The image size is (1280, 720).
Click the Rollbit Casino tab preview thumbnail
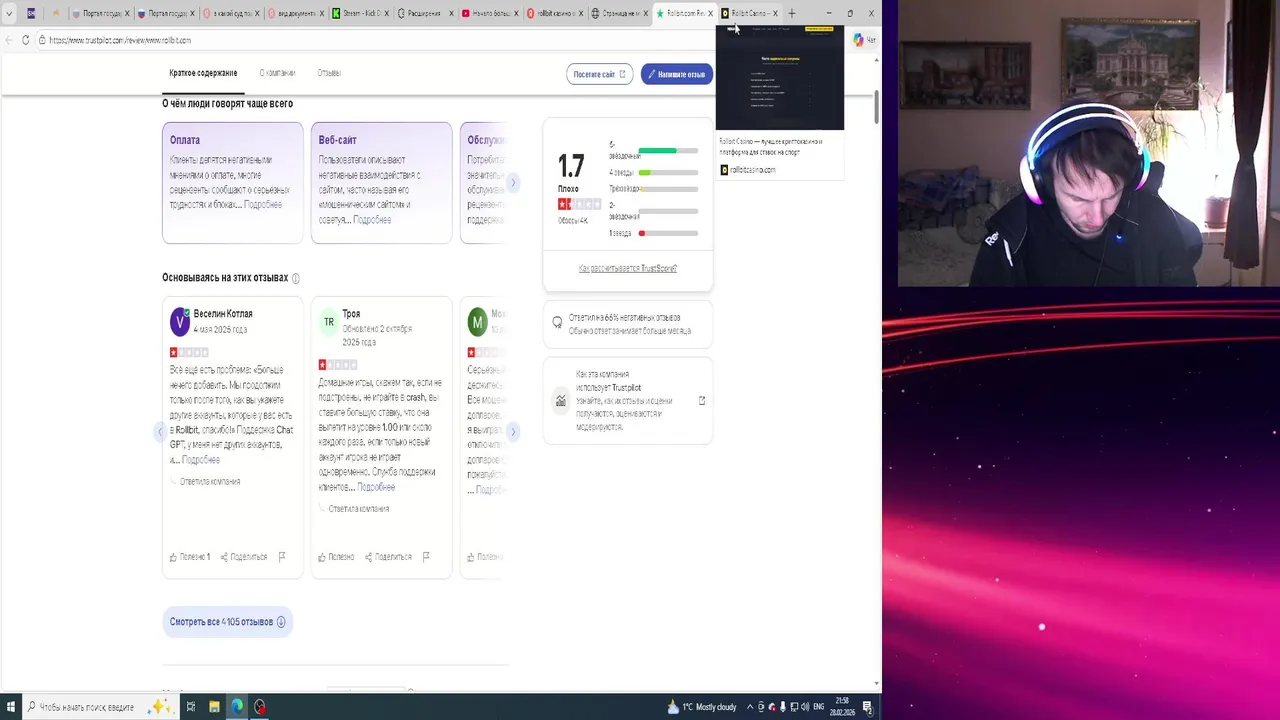pyautogui.click(x=780, y=80)
